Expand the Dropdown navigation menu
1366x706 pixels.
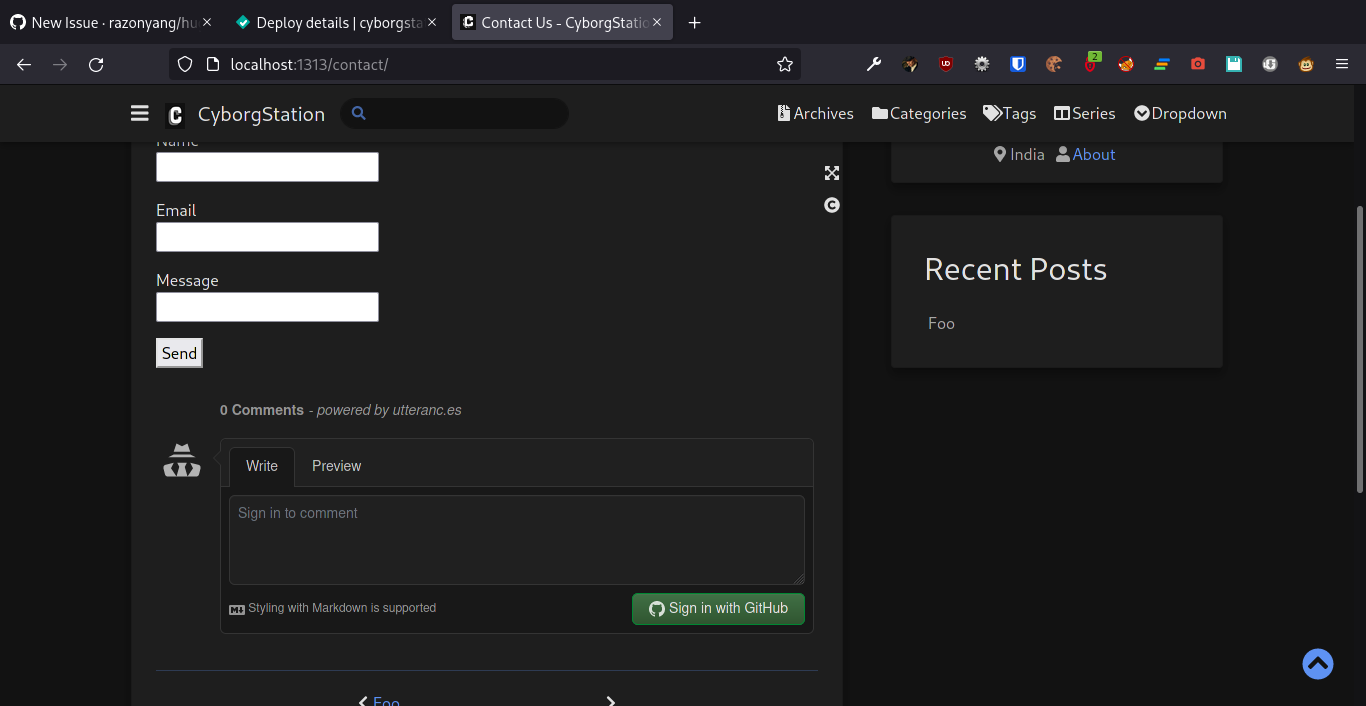click(x=1180, y=113)
